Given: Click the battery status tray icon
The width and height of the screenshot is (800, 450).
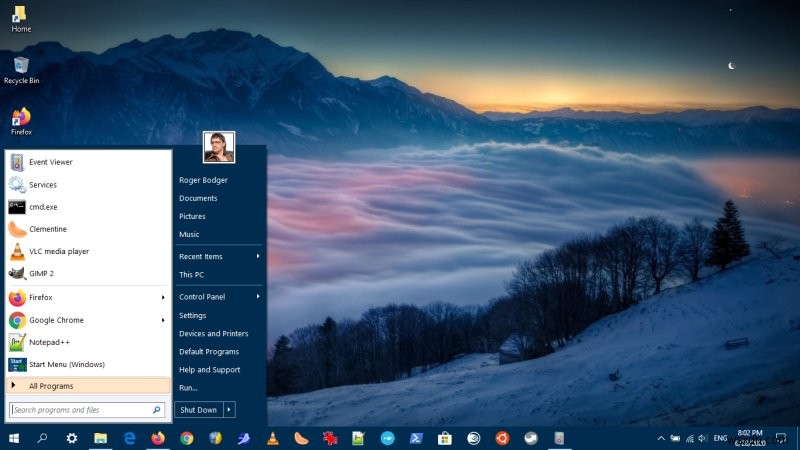Looking at the screenshot, I should point(675,438).
